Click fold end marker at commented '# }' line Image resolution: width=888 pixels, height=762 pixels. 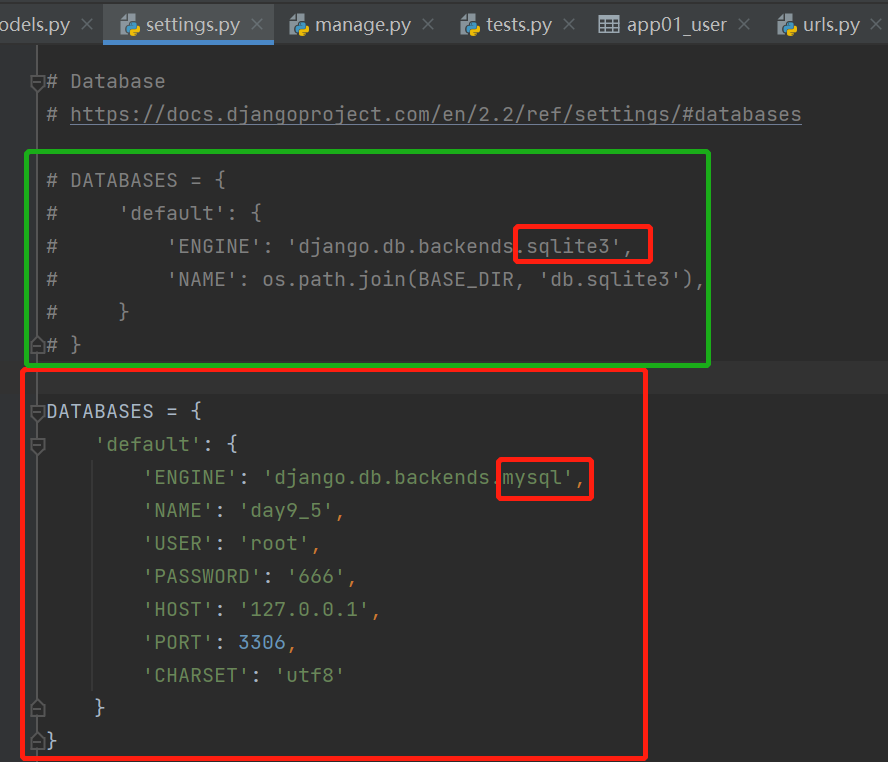click(x=37, y=345)
